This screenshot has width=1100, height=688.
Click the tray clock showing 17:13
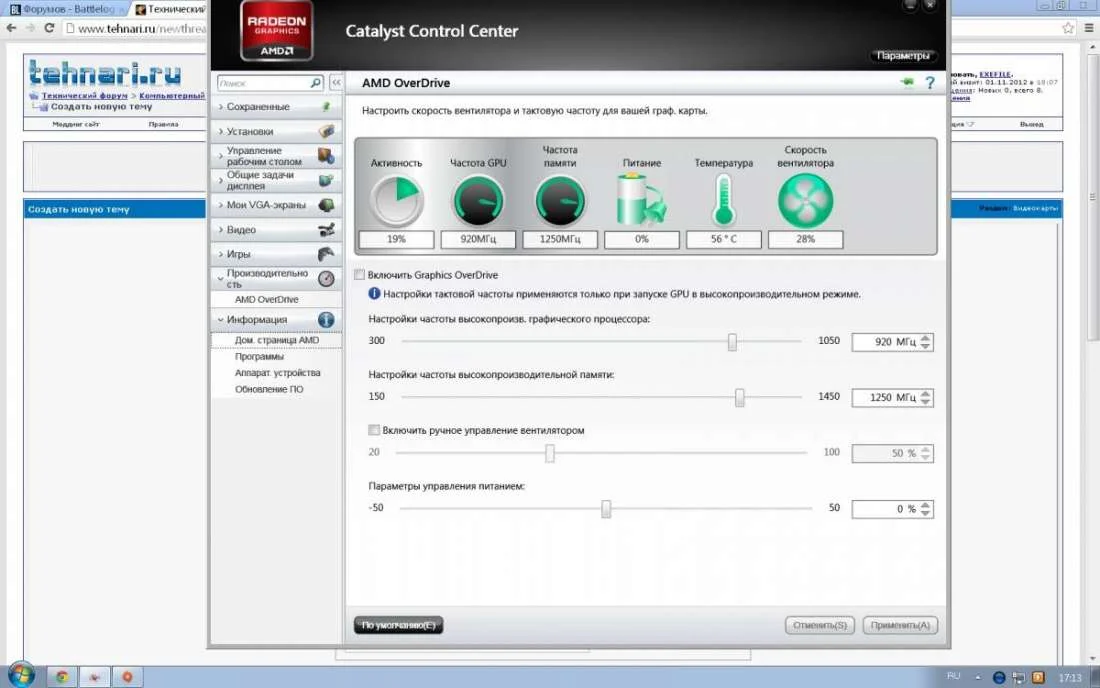tap(1070, 677)
